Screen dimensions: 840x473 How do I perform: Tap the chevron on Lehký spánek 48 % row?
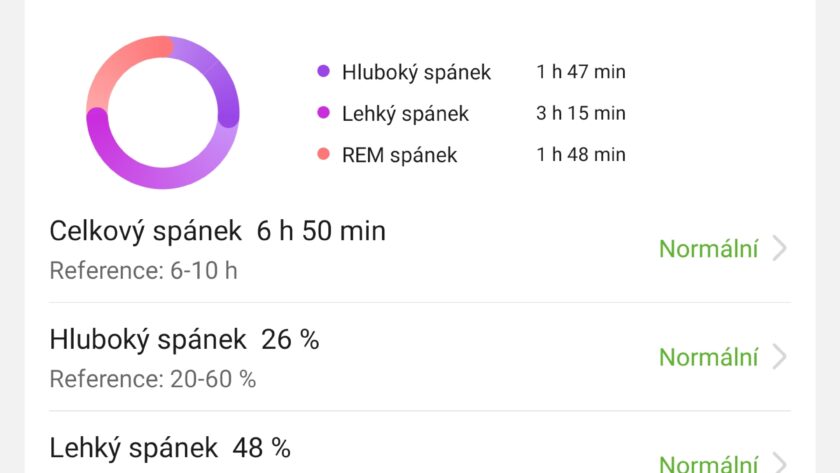click(780, 463)
